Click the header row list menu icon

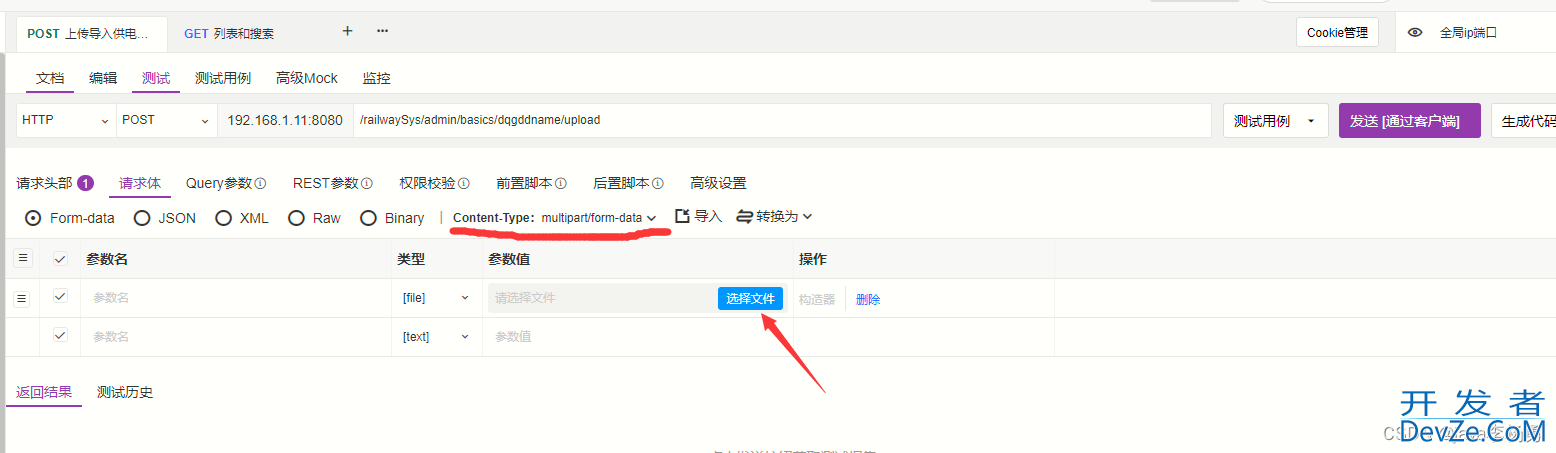point(22,258)
